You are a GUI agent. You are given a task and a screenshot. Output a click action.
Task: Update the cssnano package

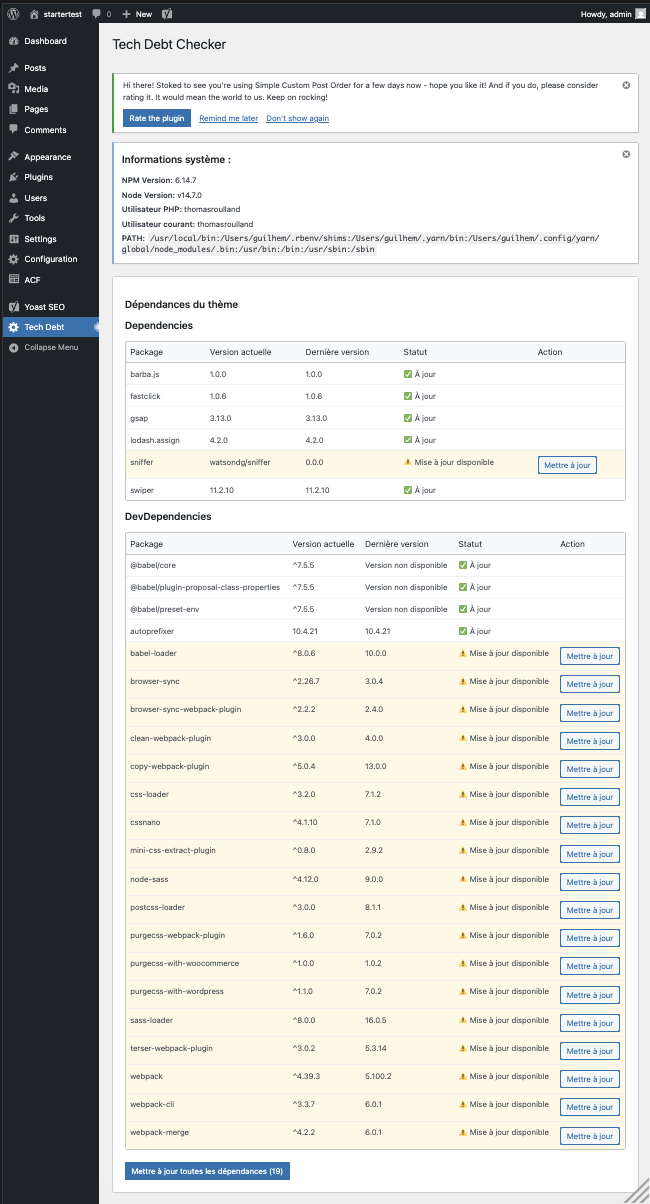click(x=589, y=825)
